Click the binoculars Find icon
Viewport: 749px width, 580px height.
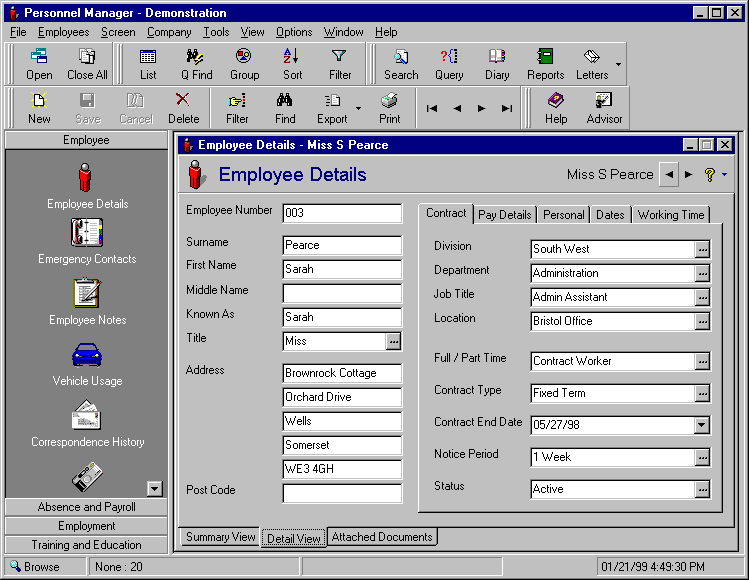(x=285, y=108)
